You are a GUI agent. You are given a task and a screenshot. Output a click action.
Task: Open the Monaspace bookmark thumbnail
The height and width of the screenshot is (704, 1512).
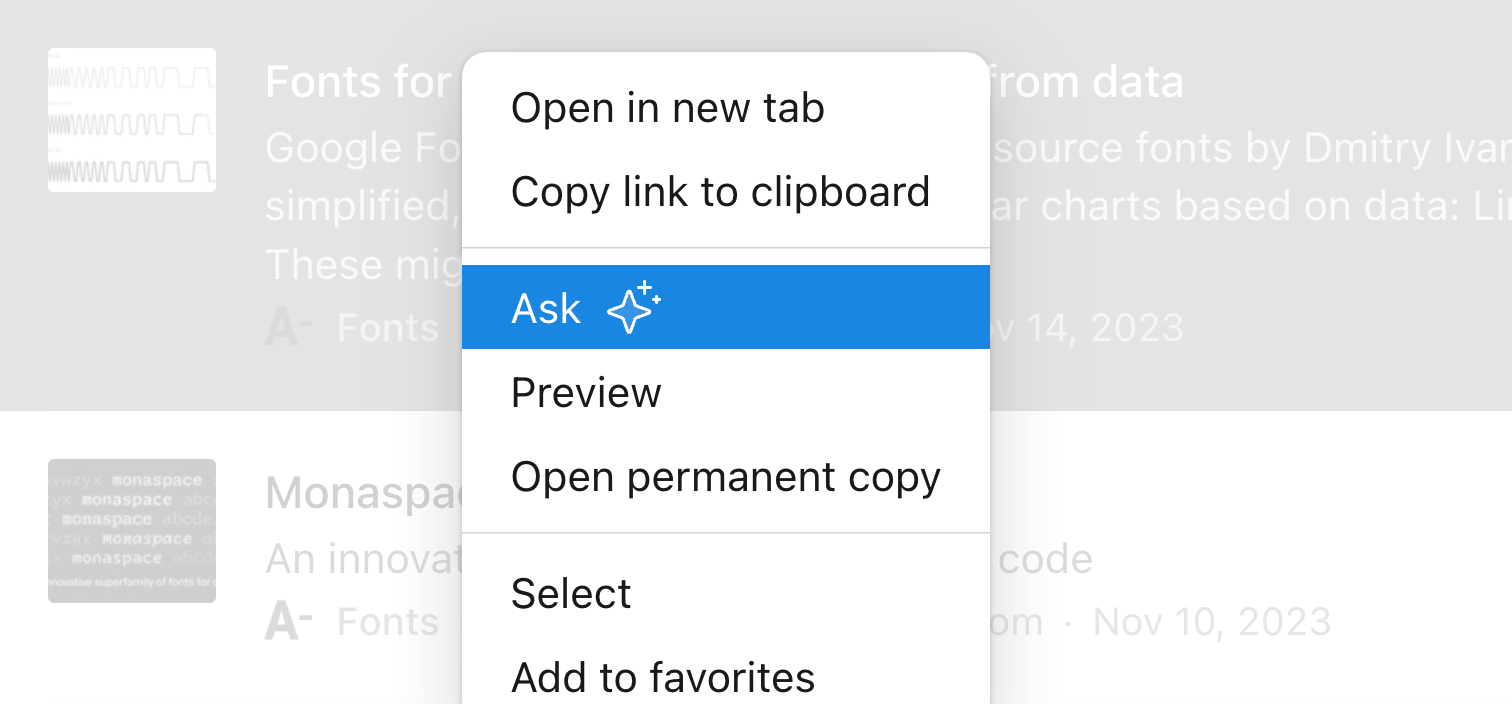pyautogui.click(x=132, y=531)
